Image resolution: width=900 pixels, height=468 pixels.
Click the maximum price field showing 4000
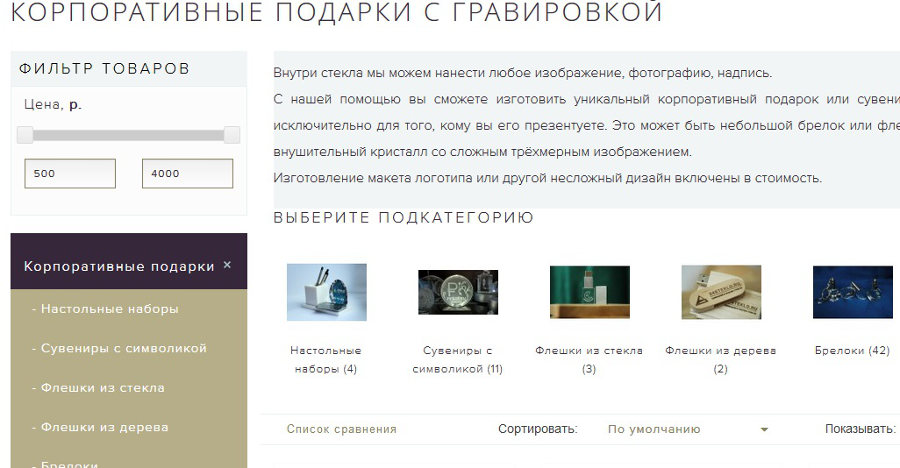pos(187,173)
